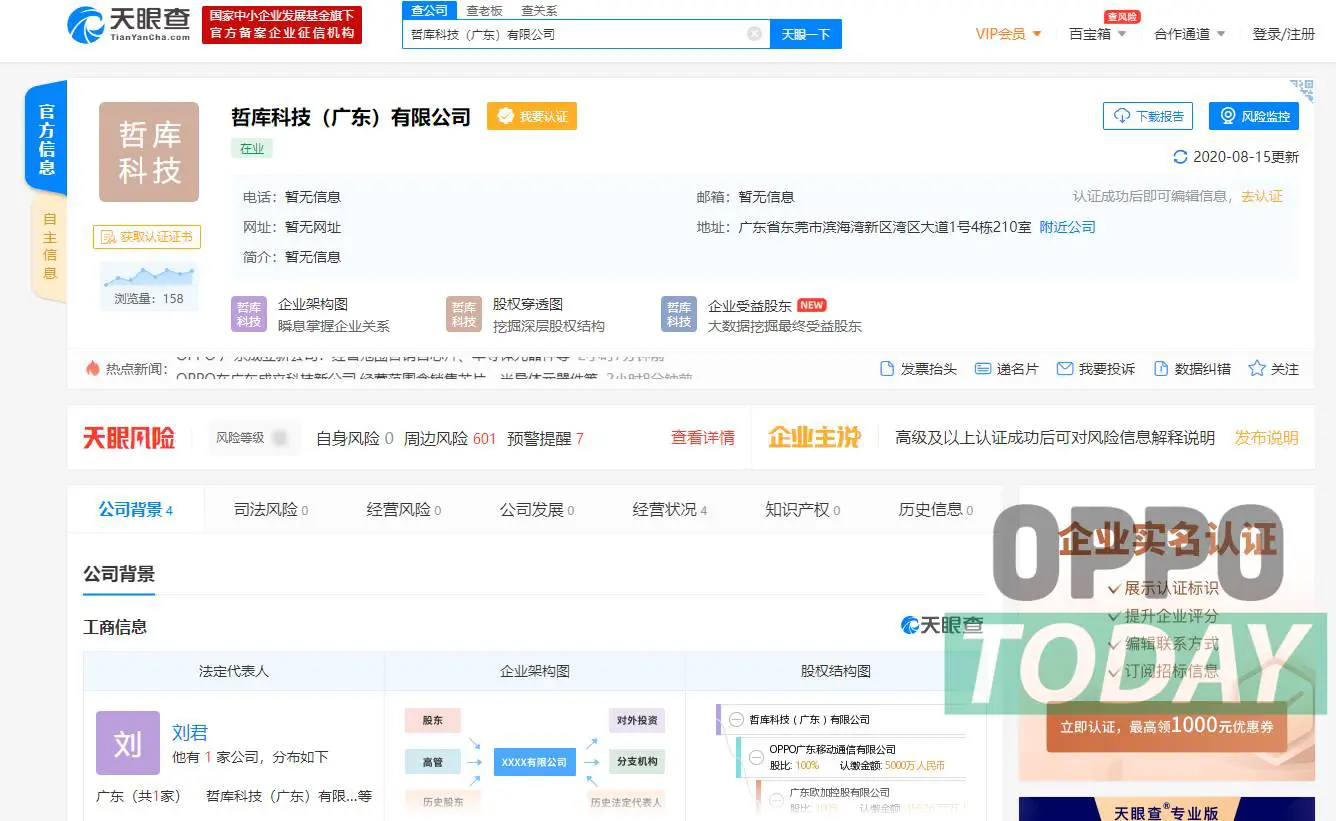The image size is (1336, 821).
Task: Open the 附近公司 link
Action: 1068,227
